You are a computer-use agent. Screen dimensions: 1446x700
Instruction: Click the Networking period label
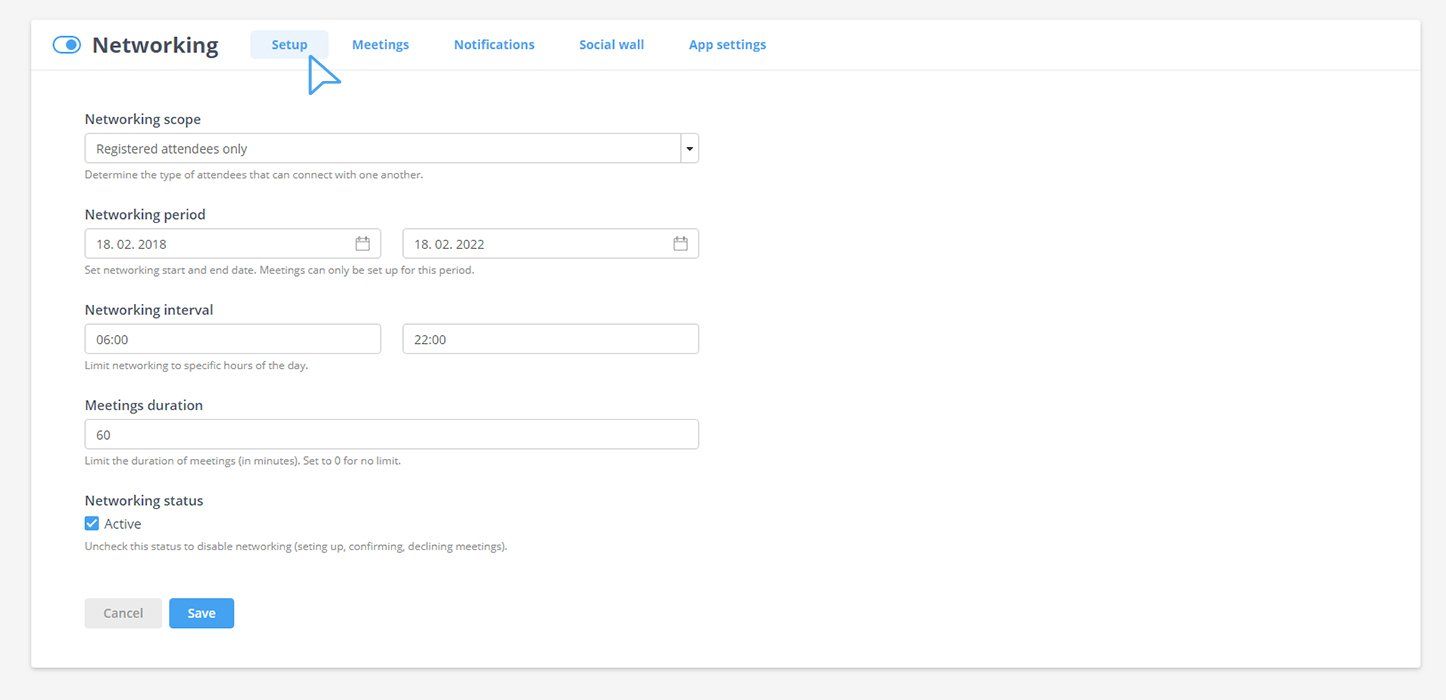point(145,214)
